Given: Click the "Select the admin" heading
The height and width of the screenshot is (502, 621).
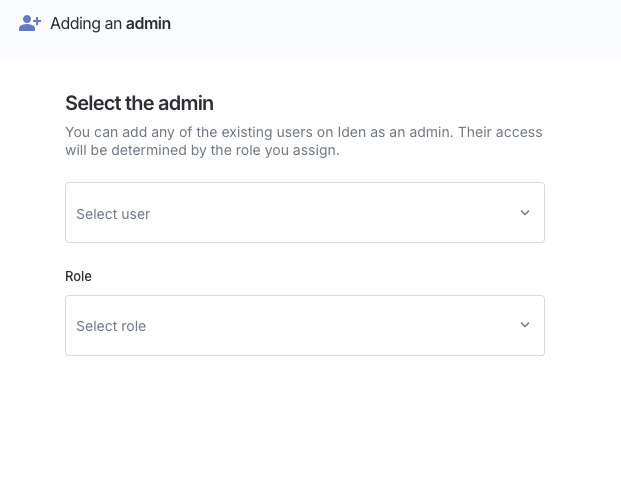Looking at the screenshot, I should (139, 102).
